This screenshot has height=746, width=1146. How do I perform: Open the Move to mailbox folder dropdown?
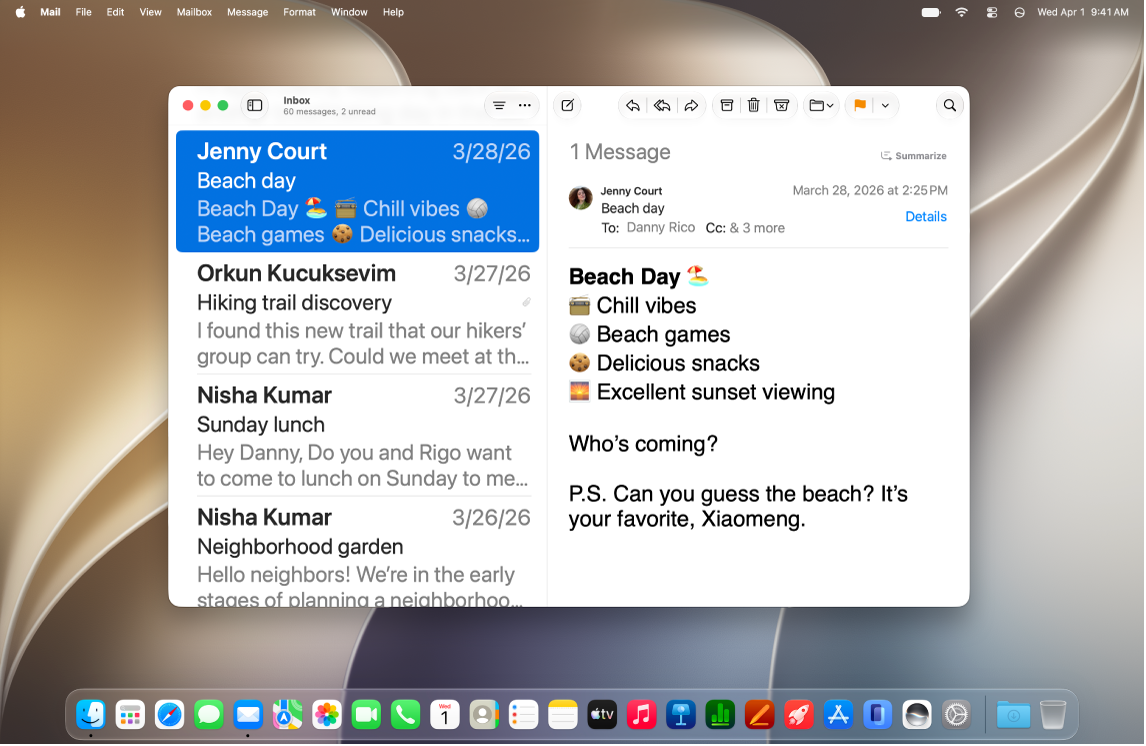coord(821,106)
